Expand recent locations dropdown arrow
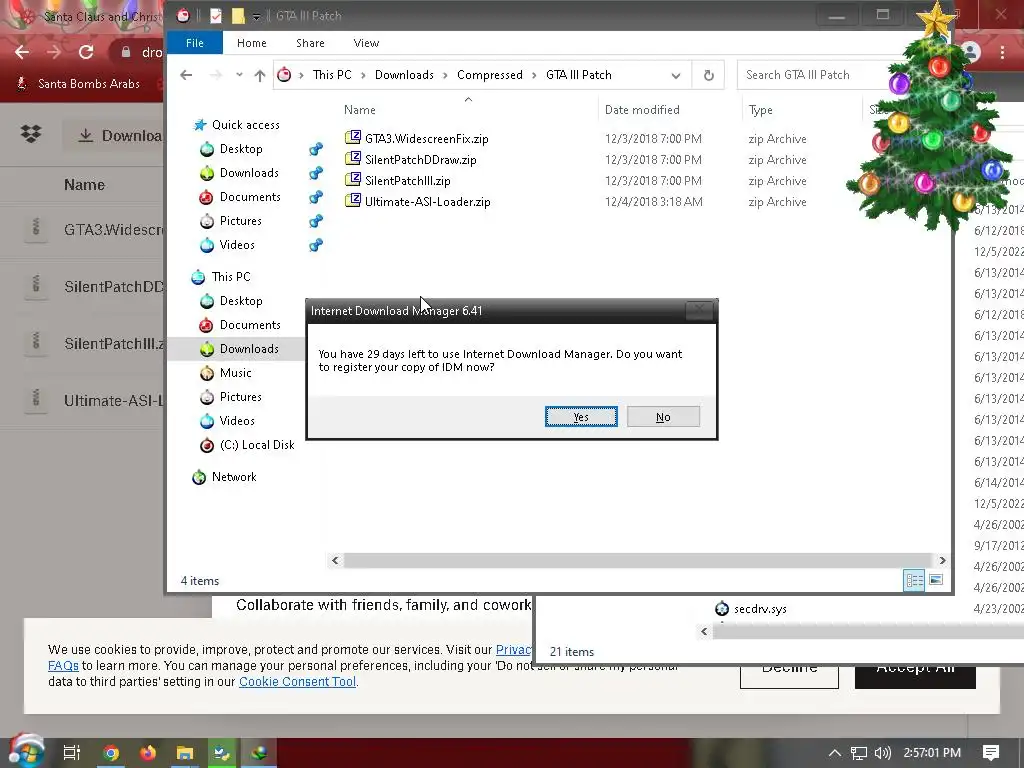 [239, 75]
